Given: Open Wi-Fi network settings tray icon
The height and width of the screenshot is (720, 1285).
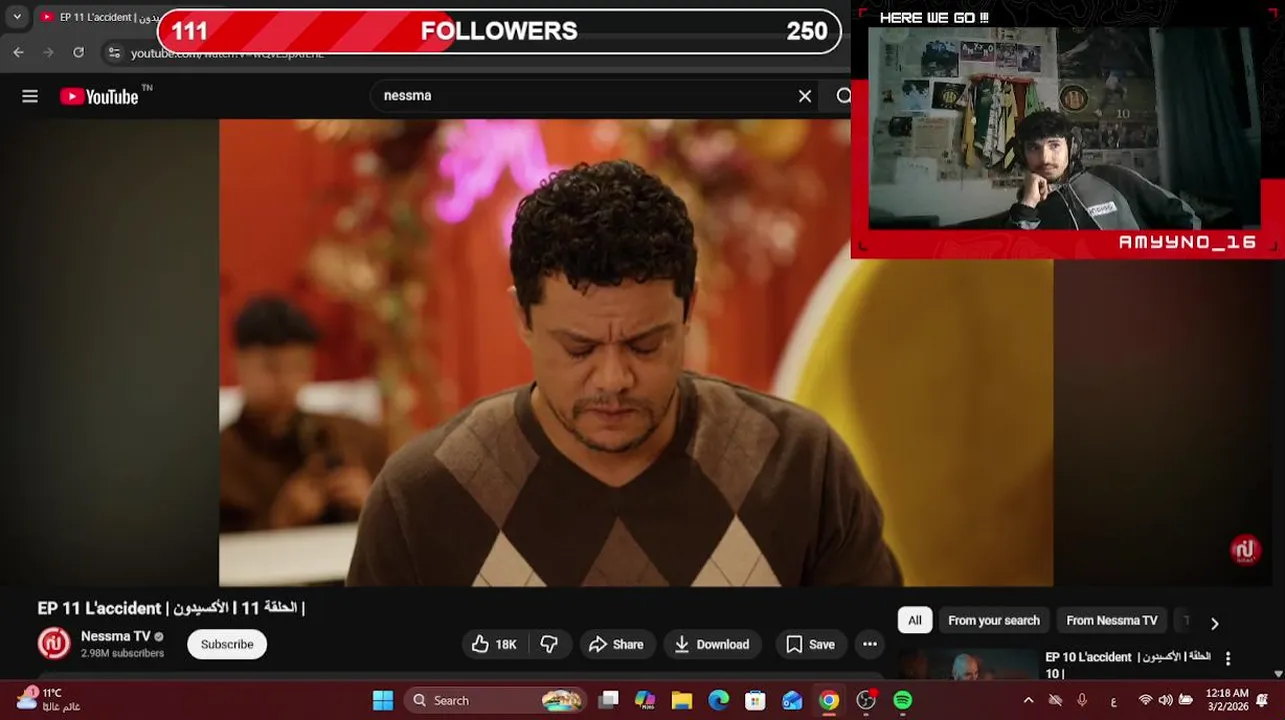Looking at the screenshot, I should pos(1146,700).
